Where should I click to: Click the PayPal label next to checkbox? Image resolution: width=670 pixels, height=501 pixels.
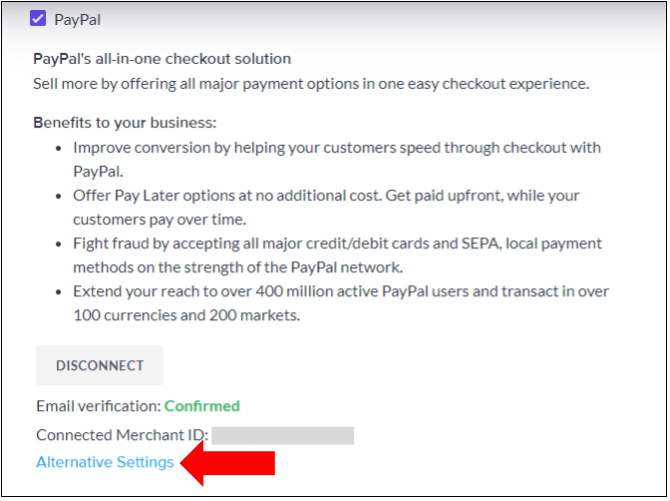[78, 19]
